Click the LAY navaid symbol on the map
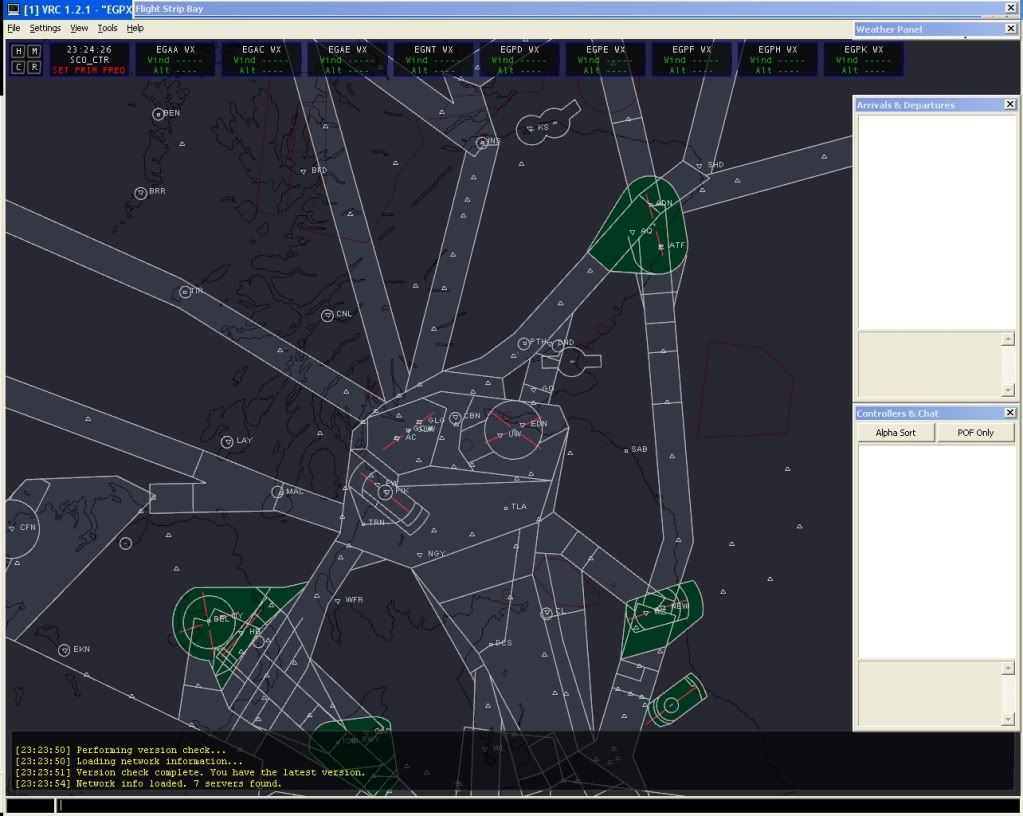The image size is (1023, 816). click(x=227, y=441)
